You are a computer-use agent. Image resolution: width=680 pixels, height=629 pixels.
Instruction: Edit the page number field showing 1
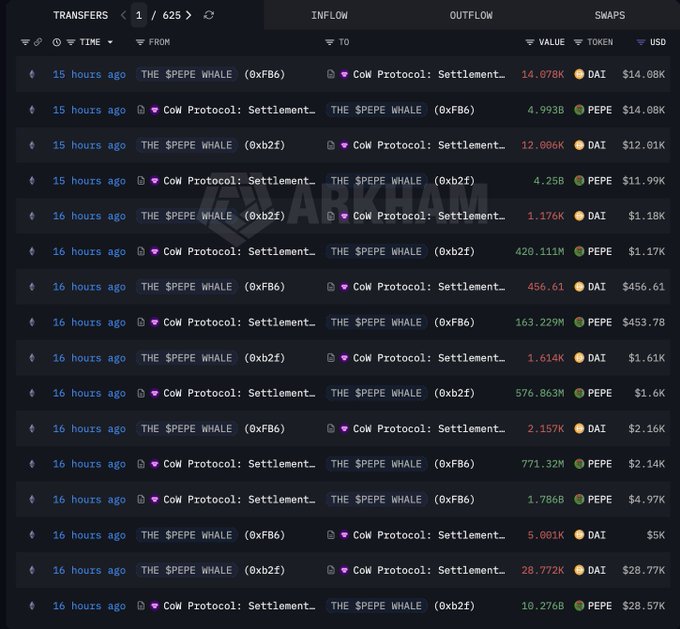coord(139,15)
